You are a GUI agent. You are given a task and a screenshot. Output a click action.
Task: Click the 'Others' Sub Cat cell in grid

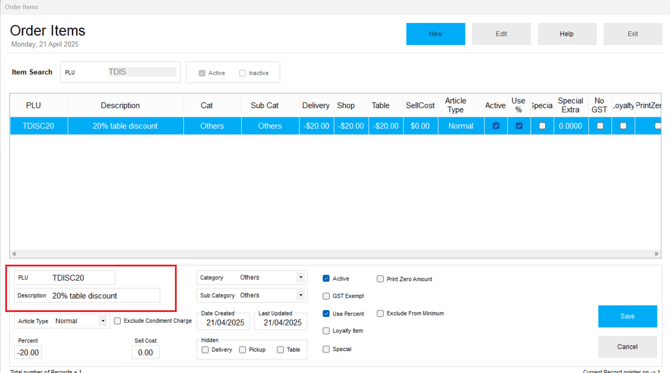[270, 126]
